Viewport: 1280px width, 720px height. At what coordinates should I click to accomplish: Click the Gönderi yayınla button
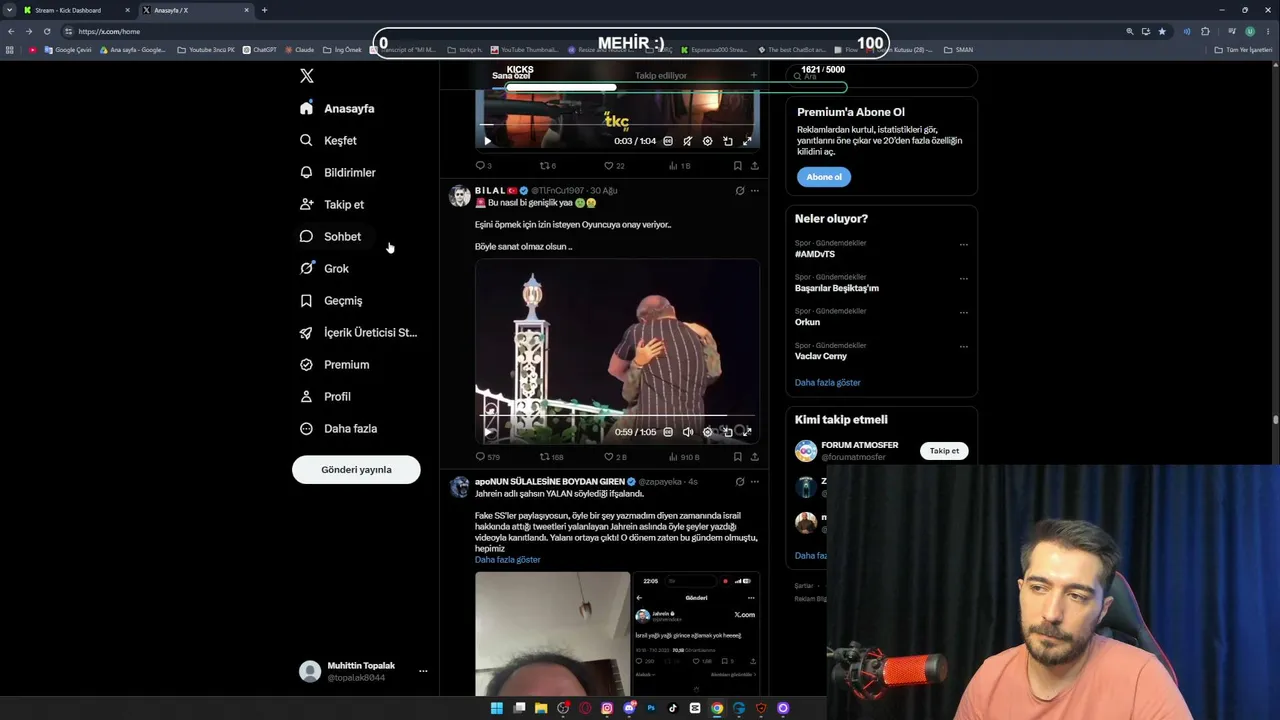tap(356, 469)
